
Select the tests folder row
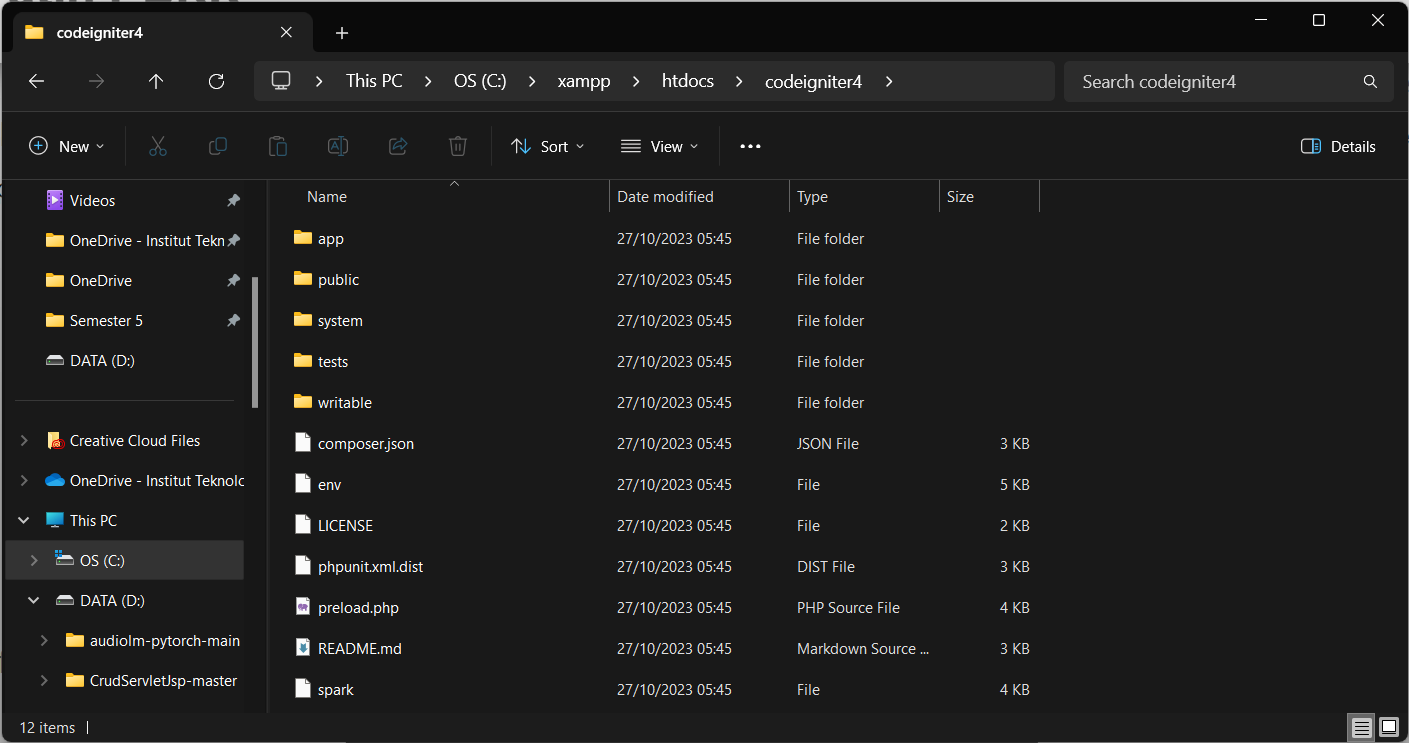click(x=660, y=361)
